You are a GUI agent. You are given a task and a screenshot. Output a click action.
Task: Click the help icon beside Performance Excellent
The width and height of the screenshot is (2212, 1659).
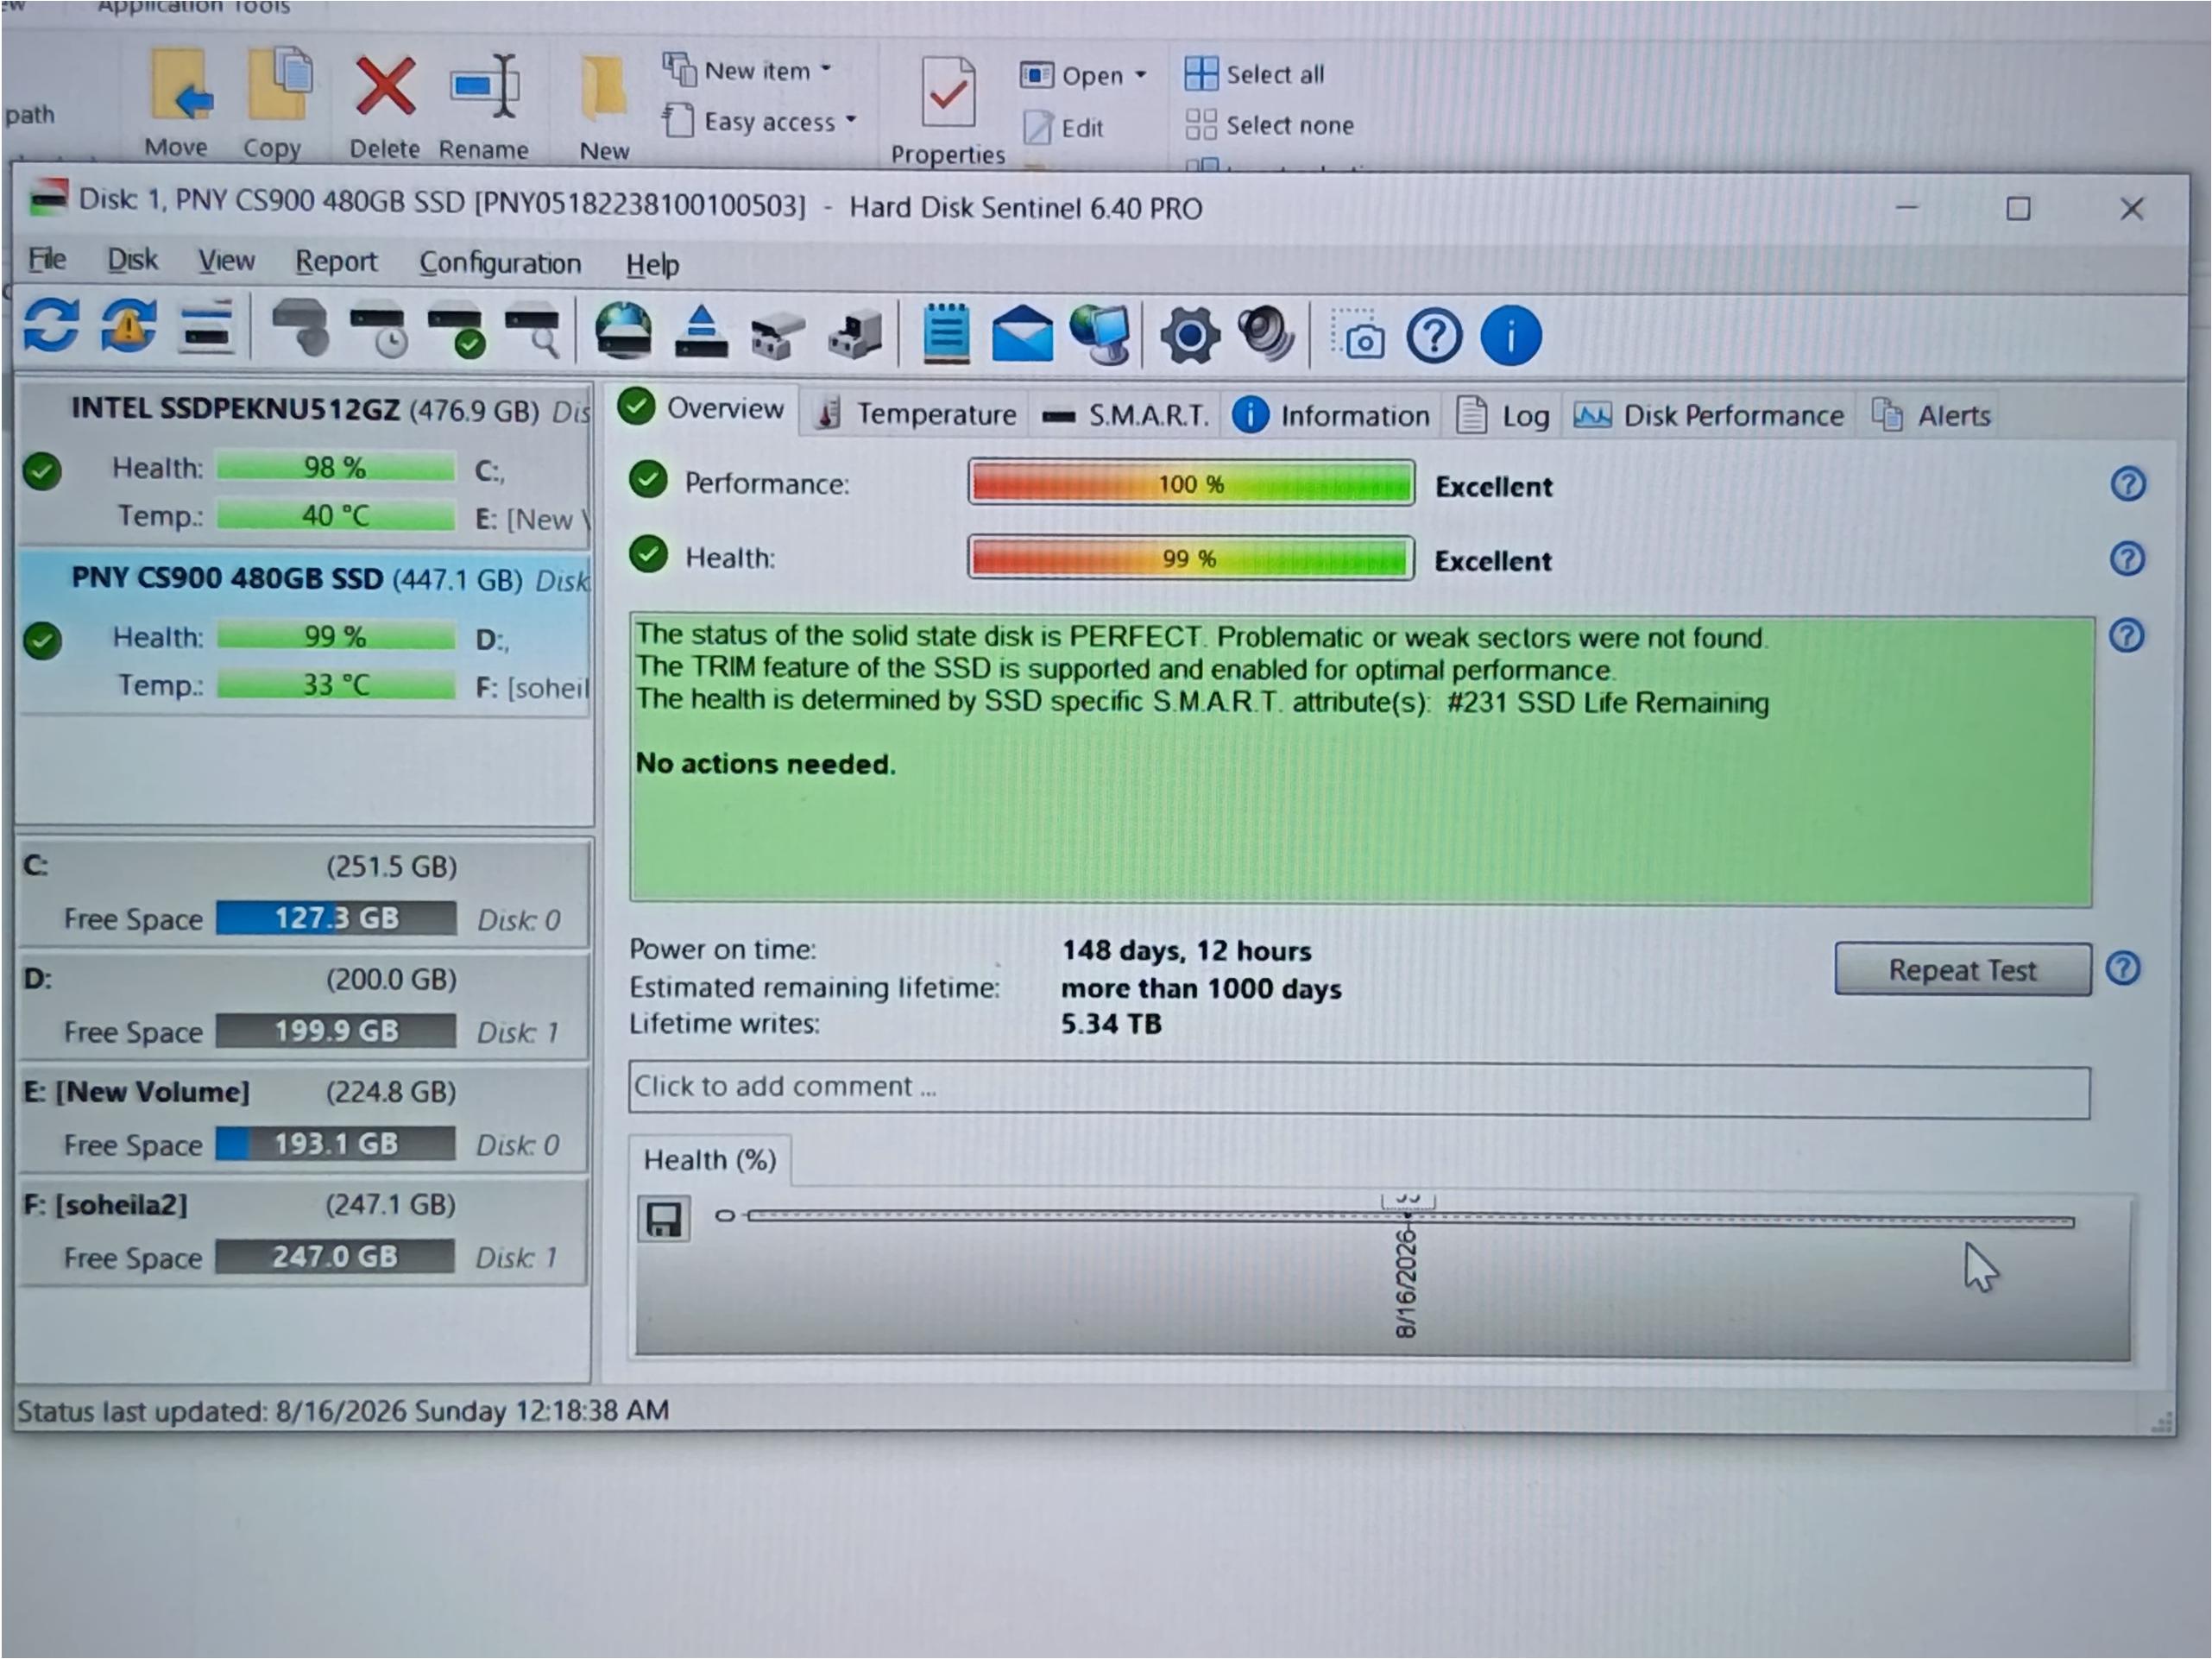[x=2128, y=484]
